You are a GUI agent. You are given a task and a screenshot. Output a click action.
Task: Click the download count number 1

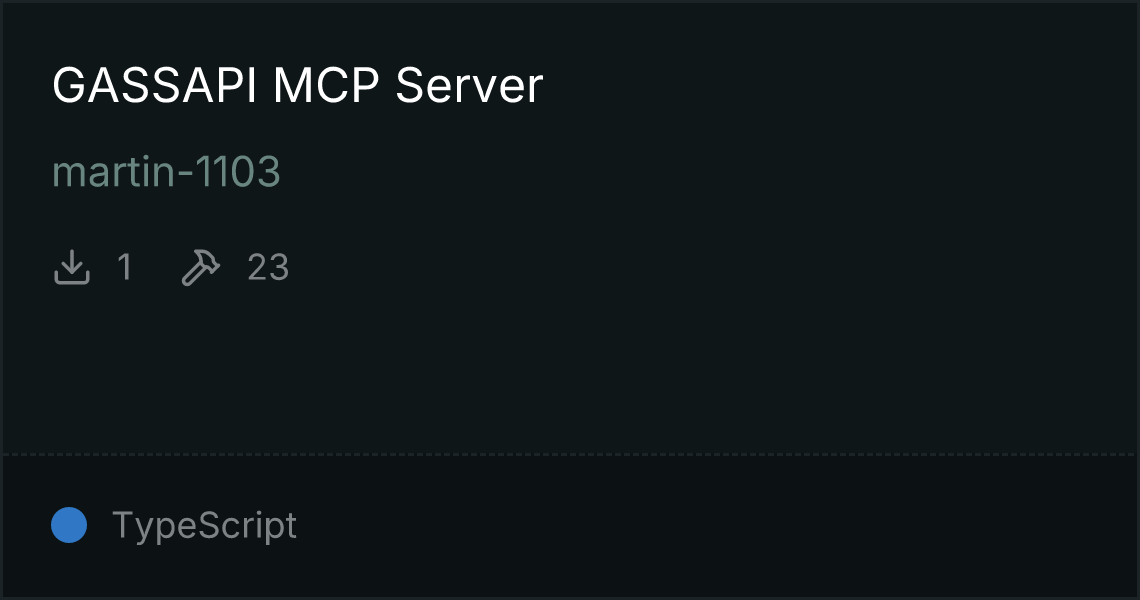(x=124, y=267)
